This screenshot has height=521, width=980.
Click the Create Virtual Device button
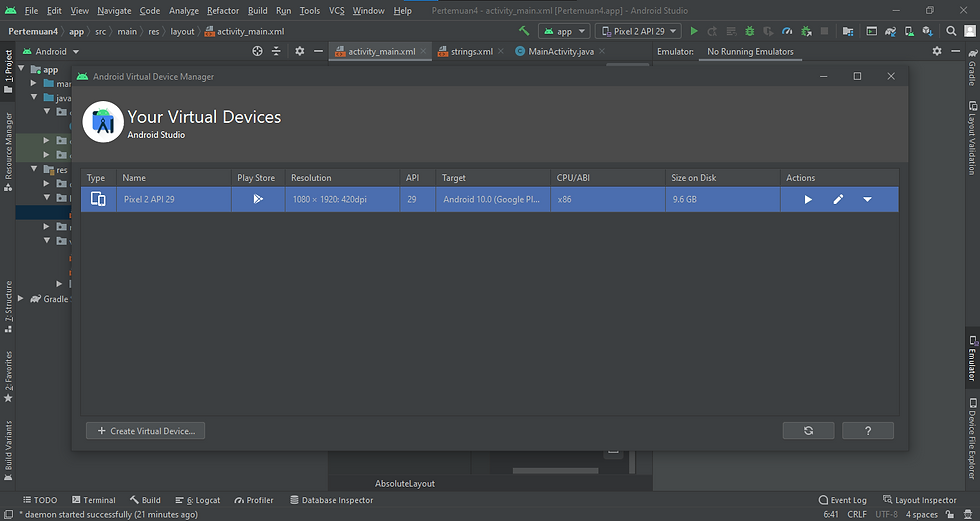(x=146, y=430)
